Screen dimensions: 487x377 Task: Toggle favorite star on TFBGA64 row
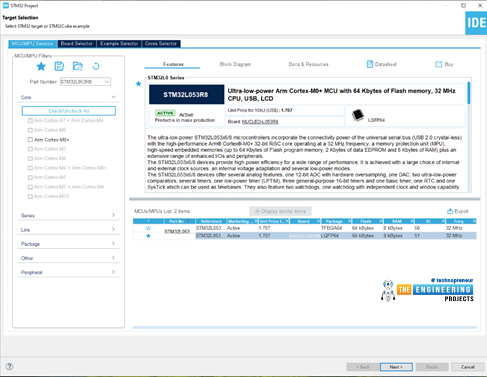point(148,228)
